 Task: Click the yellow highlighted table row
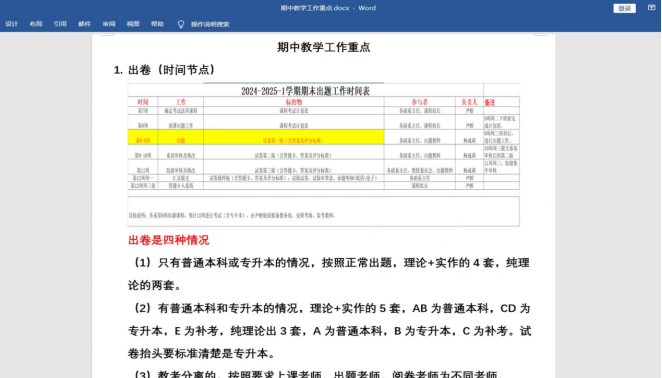click(x=256, y=137)
